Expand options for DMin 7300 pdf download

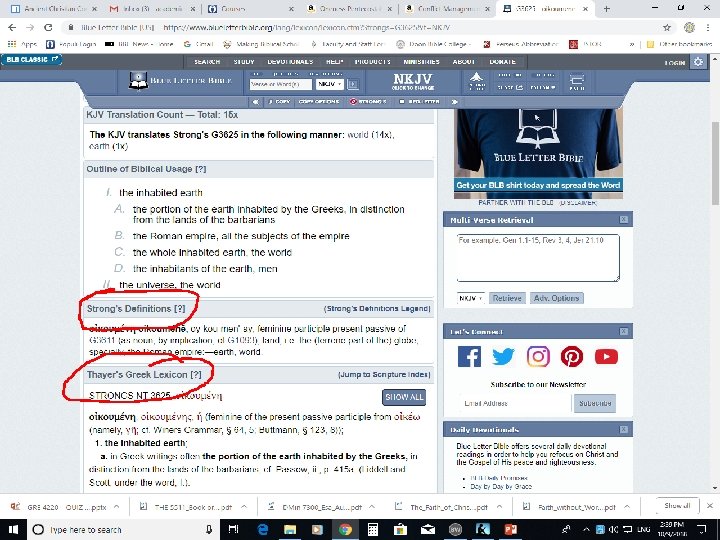(371, 506)
